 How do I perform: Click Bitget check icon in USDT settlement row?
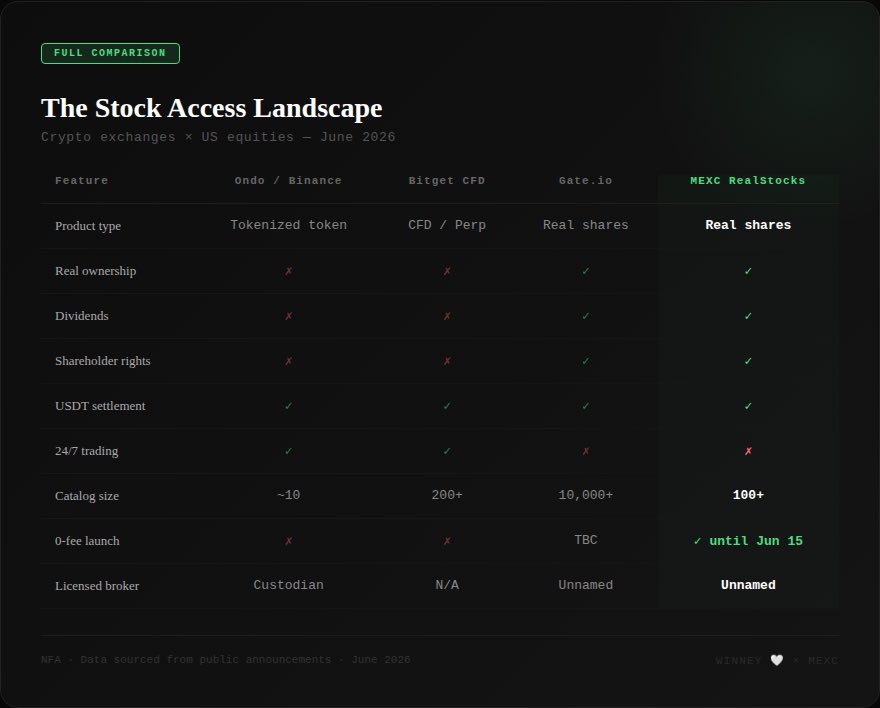(447, 406)
